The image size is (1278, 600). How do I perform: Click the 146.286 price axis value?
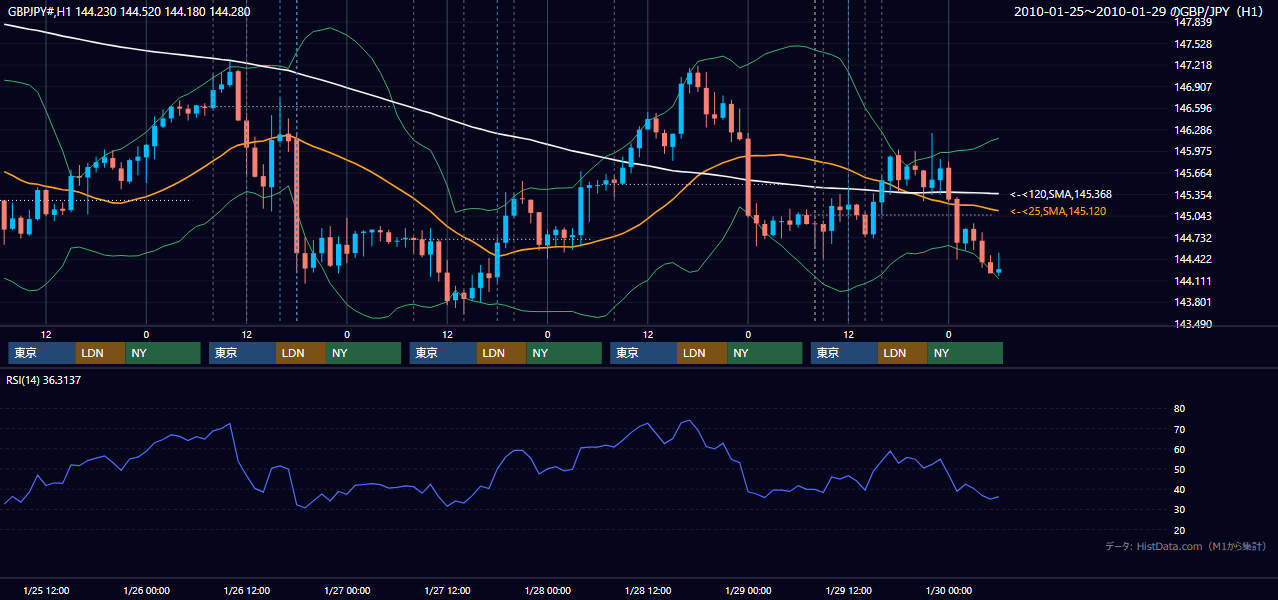[x=1194, y=130]
